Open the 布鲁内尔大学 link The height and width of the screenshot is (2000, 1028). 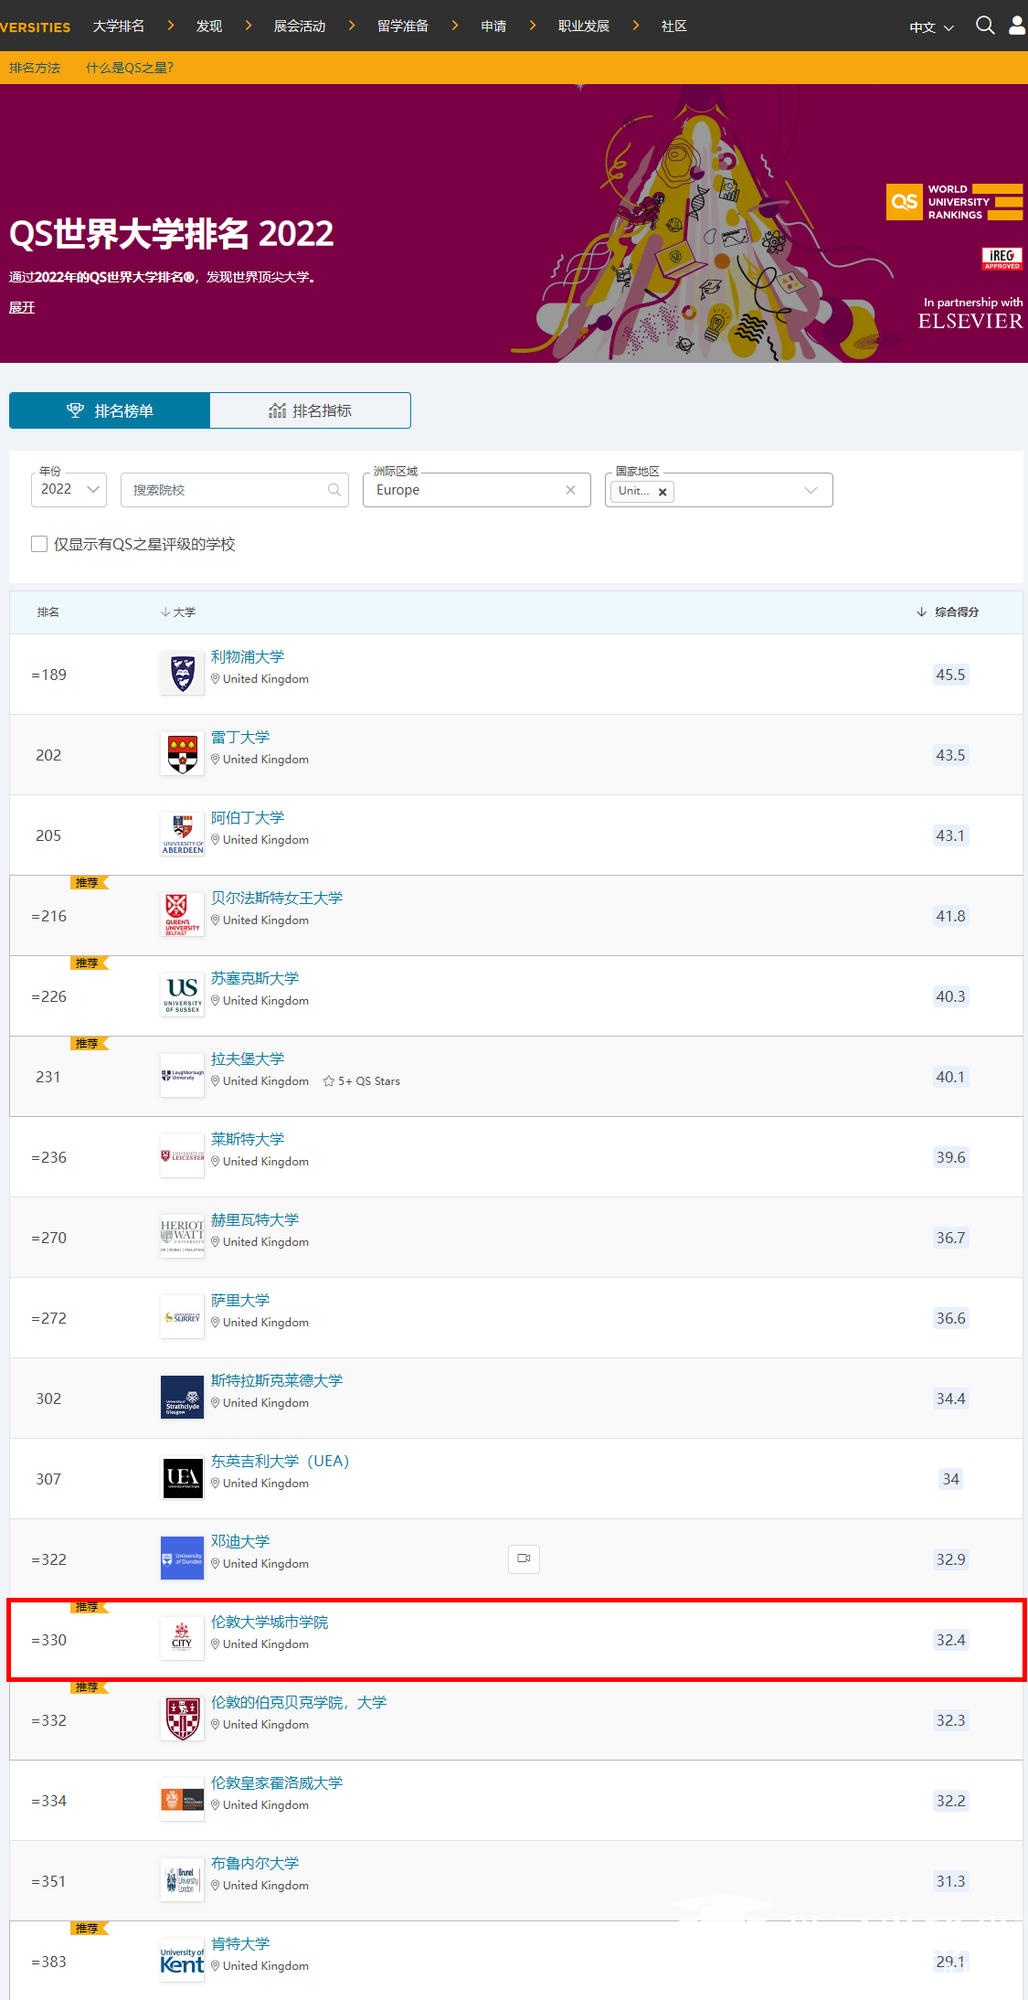click(x=255, y=1863)
